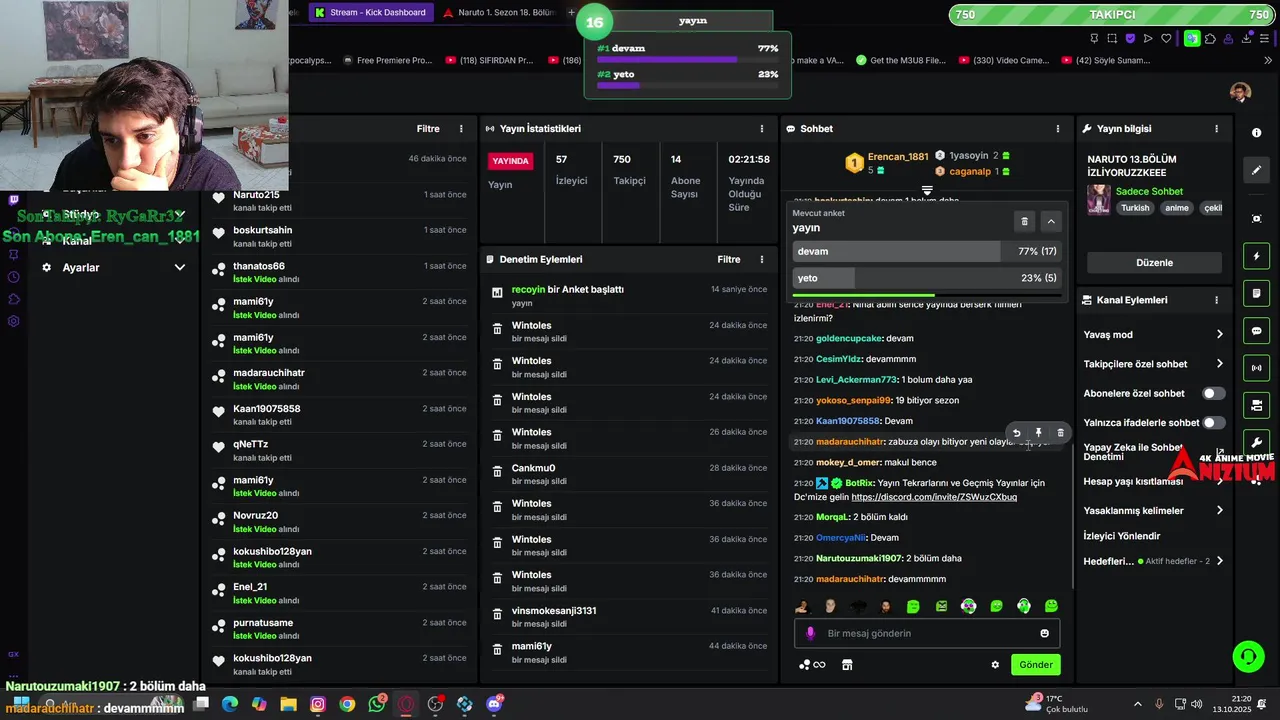Click Naruto215 follow entry in activity feed
Screen dimensions: 1280x720
click(x=339, y=200)
